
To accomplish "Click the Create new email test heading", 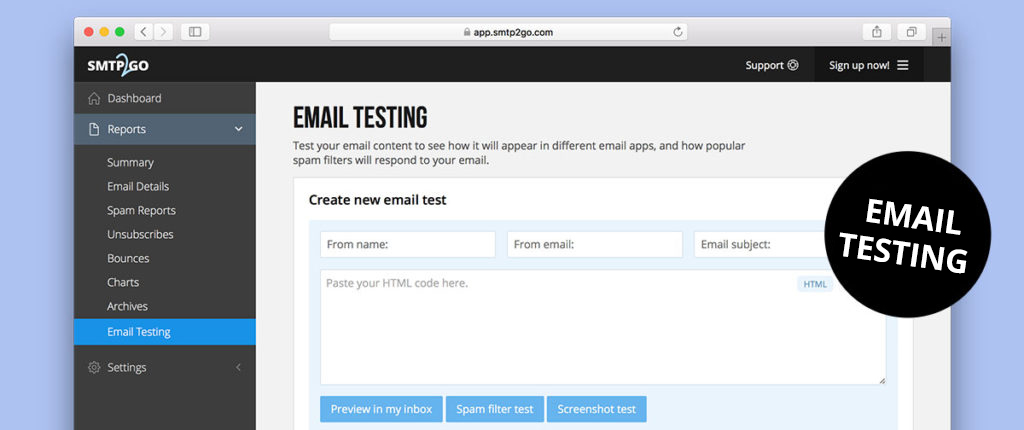I will [x=377, y=200].
